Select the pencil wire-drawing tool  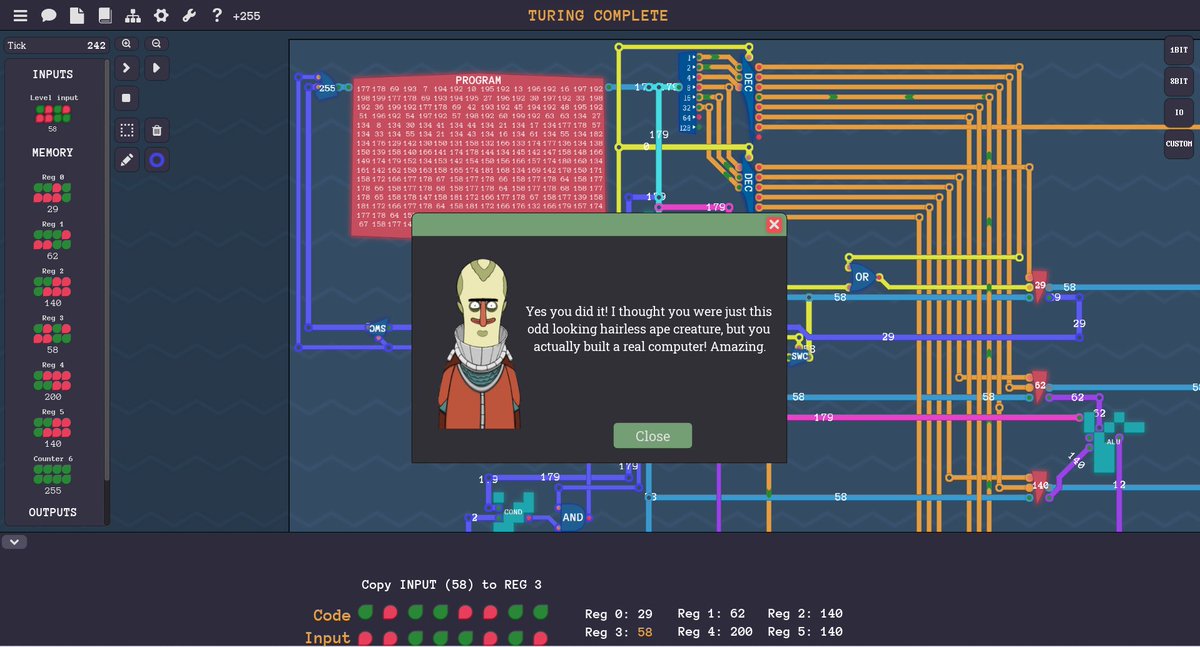pos(127,160)
